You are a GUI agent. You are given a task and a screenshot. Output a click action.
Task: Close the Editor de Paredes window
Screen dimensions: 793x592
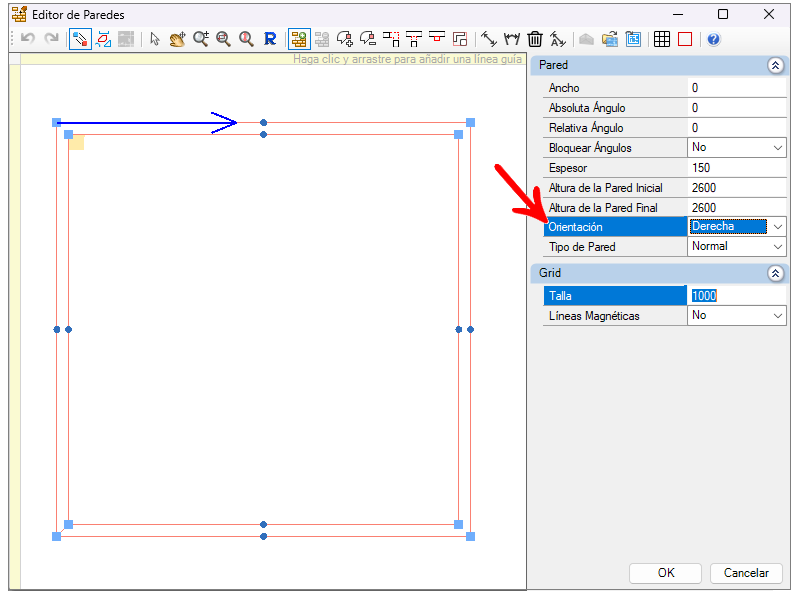tap(769, 14)
